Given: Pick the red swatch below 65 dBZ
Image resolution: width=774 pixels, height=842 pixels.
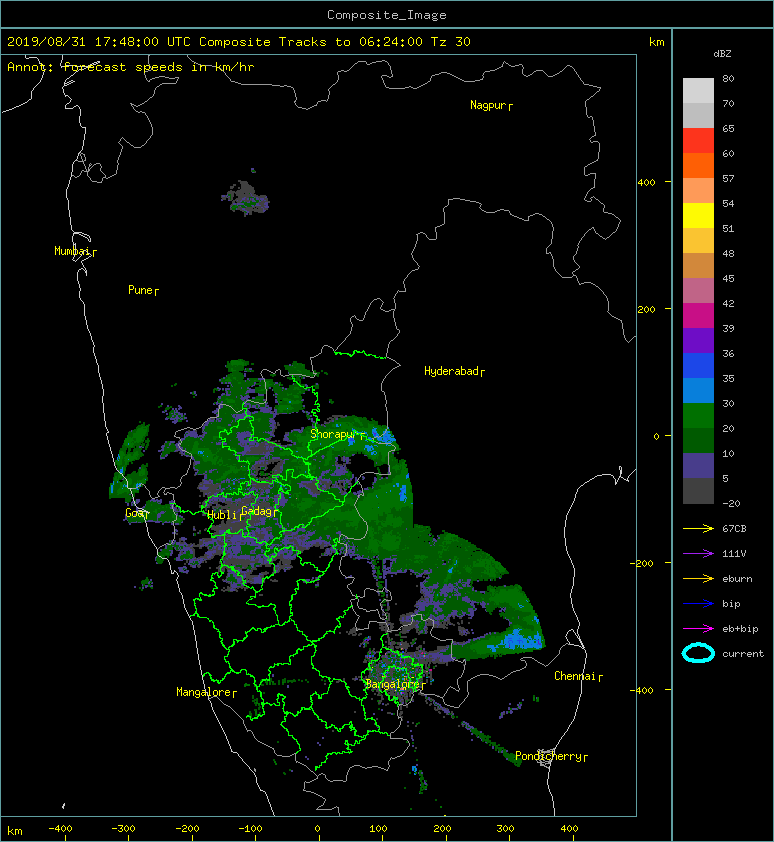Looking at the screenshot, I should click(698, 140).
